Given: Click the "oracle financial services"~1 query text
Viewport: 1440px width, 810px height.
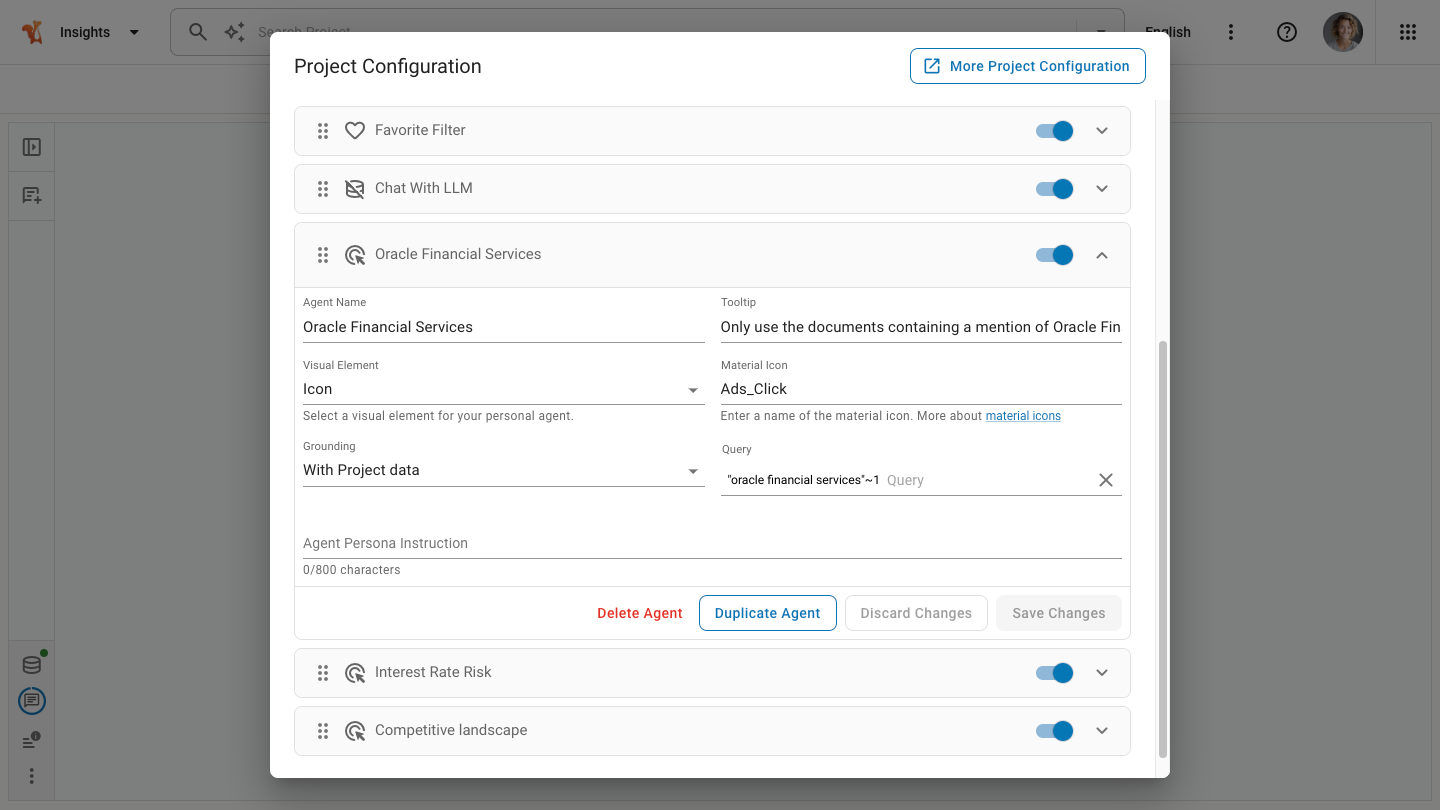Looking at the screenshot, I should click(804, 480).
